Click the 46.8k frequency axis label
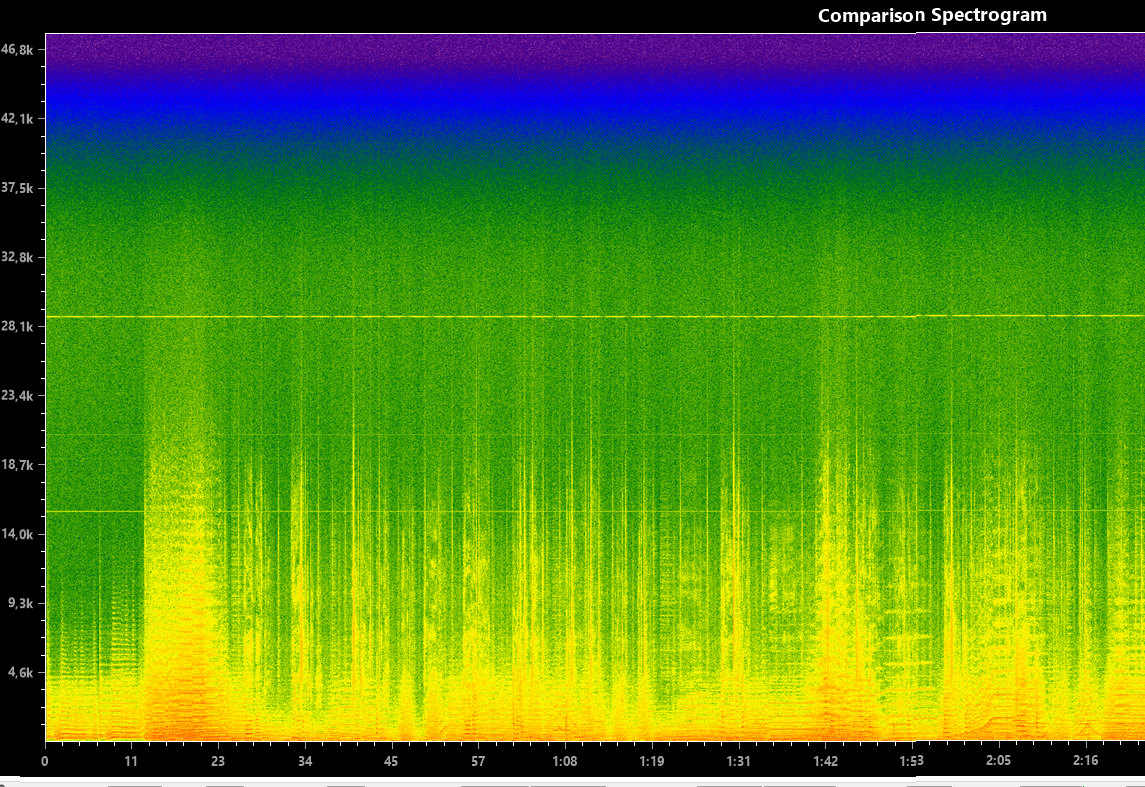The image size is (1145, 787). (20, 49)
